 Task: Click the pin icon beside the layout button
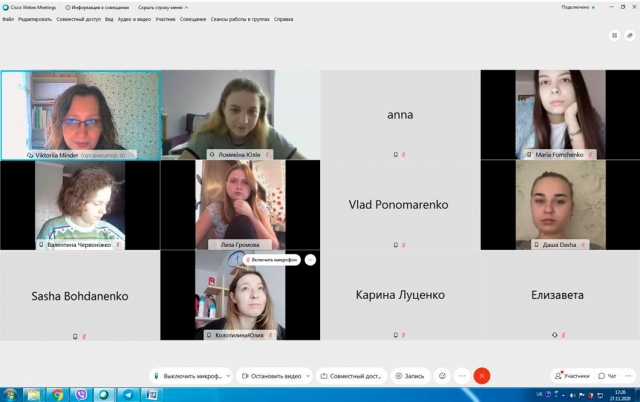[630, 36]
